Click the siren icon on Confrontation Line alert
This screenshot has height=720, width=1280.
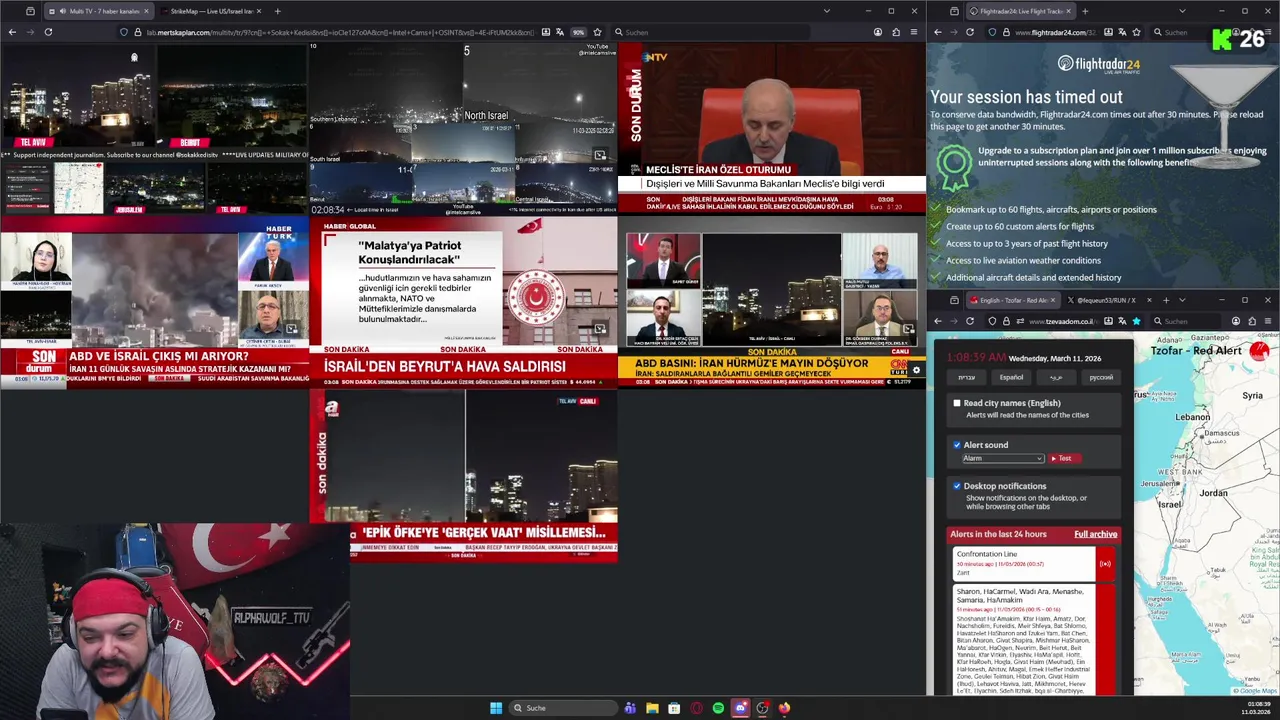[1104, 564]
